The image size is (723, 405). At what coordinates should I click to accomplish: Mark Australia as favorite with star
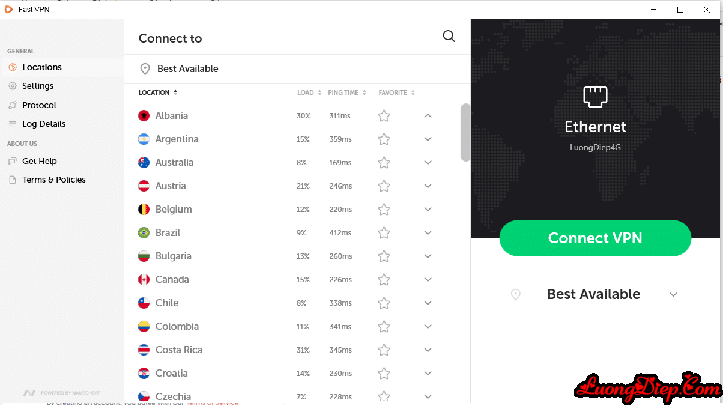click(383, 162)
